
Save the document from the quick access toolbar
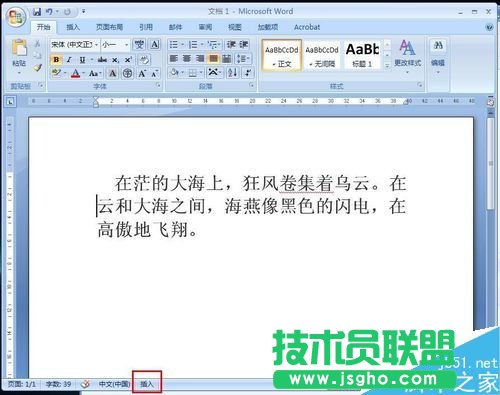click(x=37, y=12)
